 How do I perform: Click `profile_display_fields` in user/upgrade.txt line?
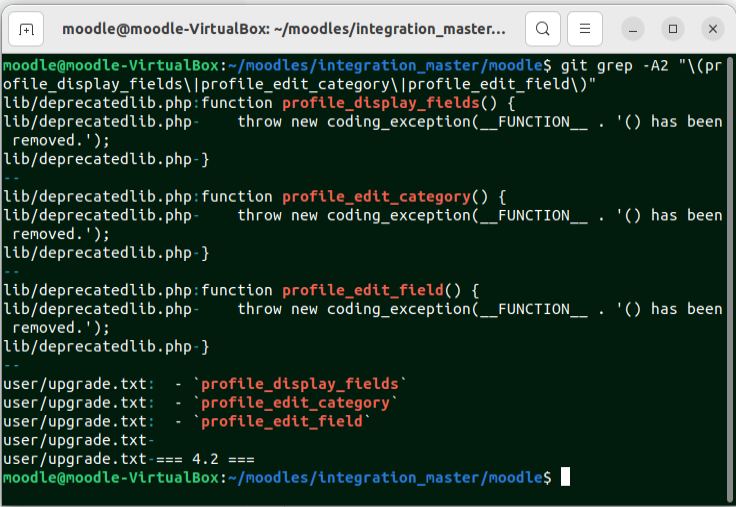coord(300,384)
